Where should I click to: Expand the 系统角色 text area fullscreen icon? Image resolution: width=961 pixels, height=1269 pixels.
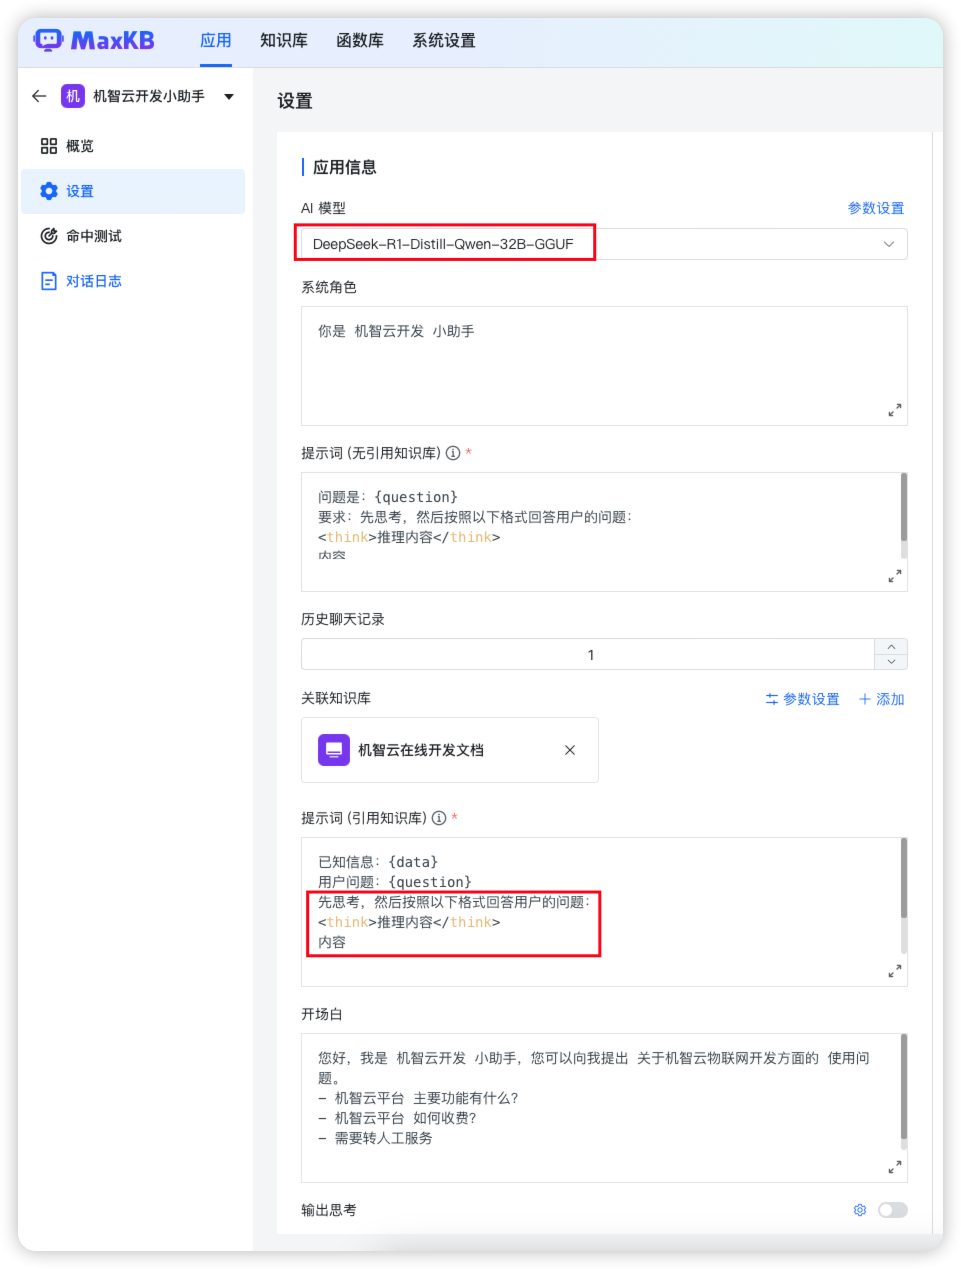895,410
